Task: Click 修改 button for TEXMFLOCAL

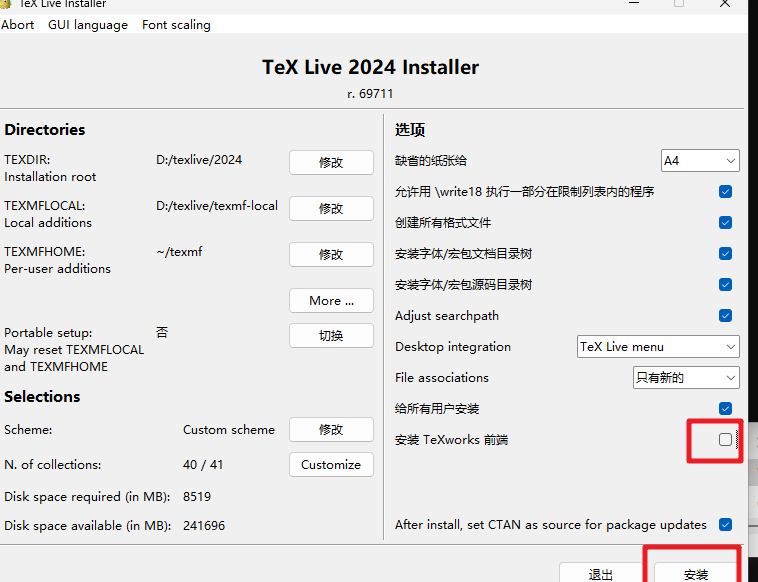Action: 331,208
